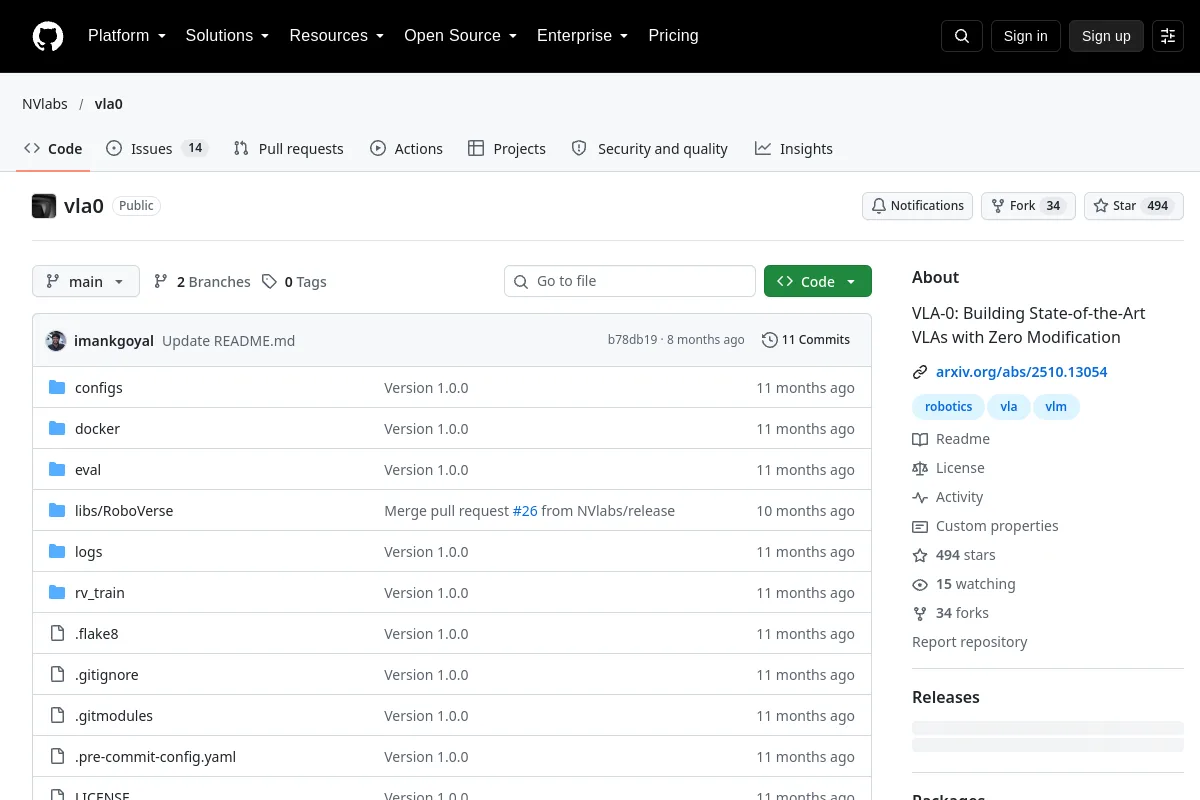Click the rv_train folder icon

click(57, 593)
